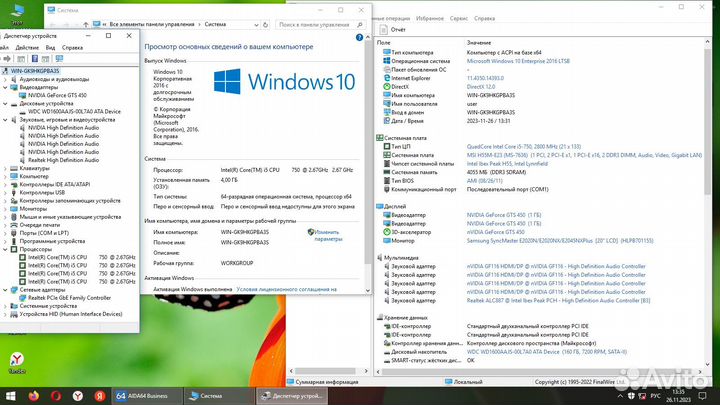720x405 pixels.
Task: Open Избранное menu in AIDA64
Action: point(430,19)
